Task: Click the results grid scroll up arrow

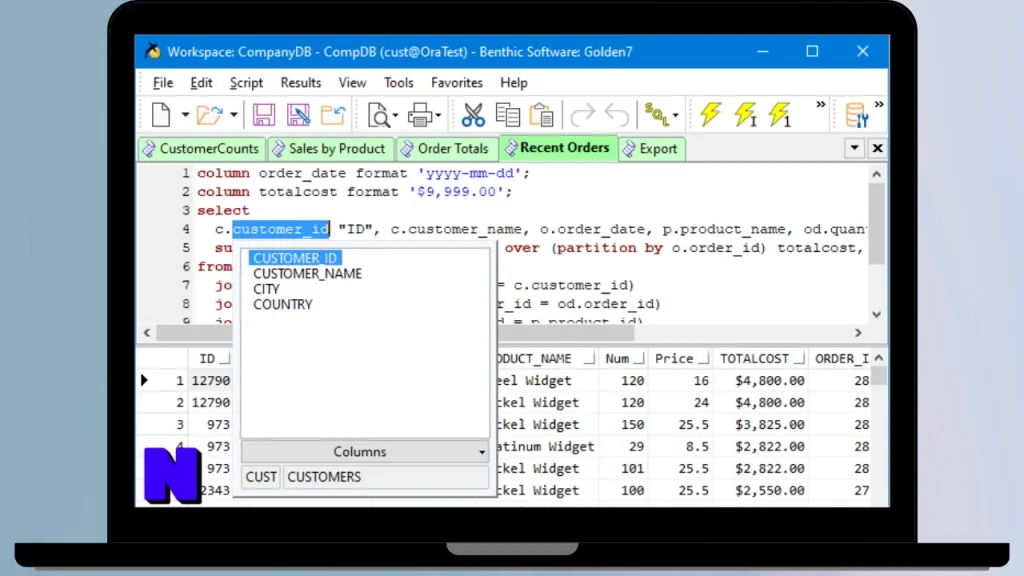Action: coord(879,358)
